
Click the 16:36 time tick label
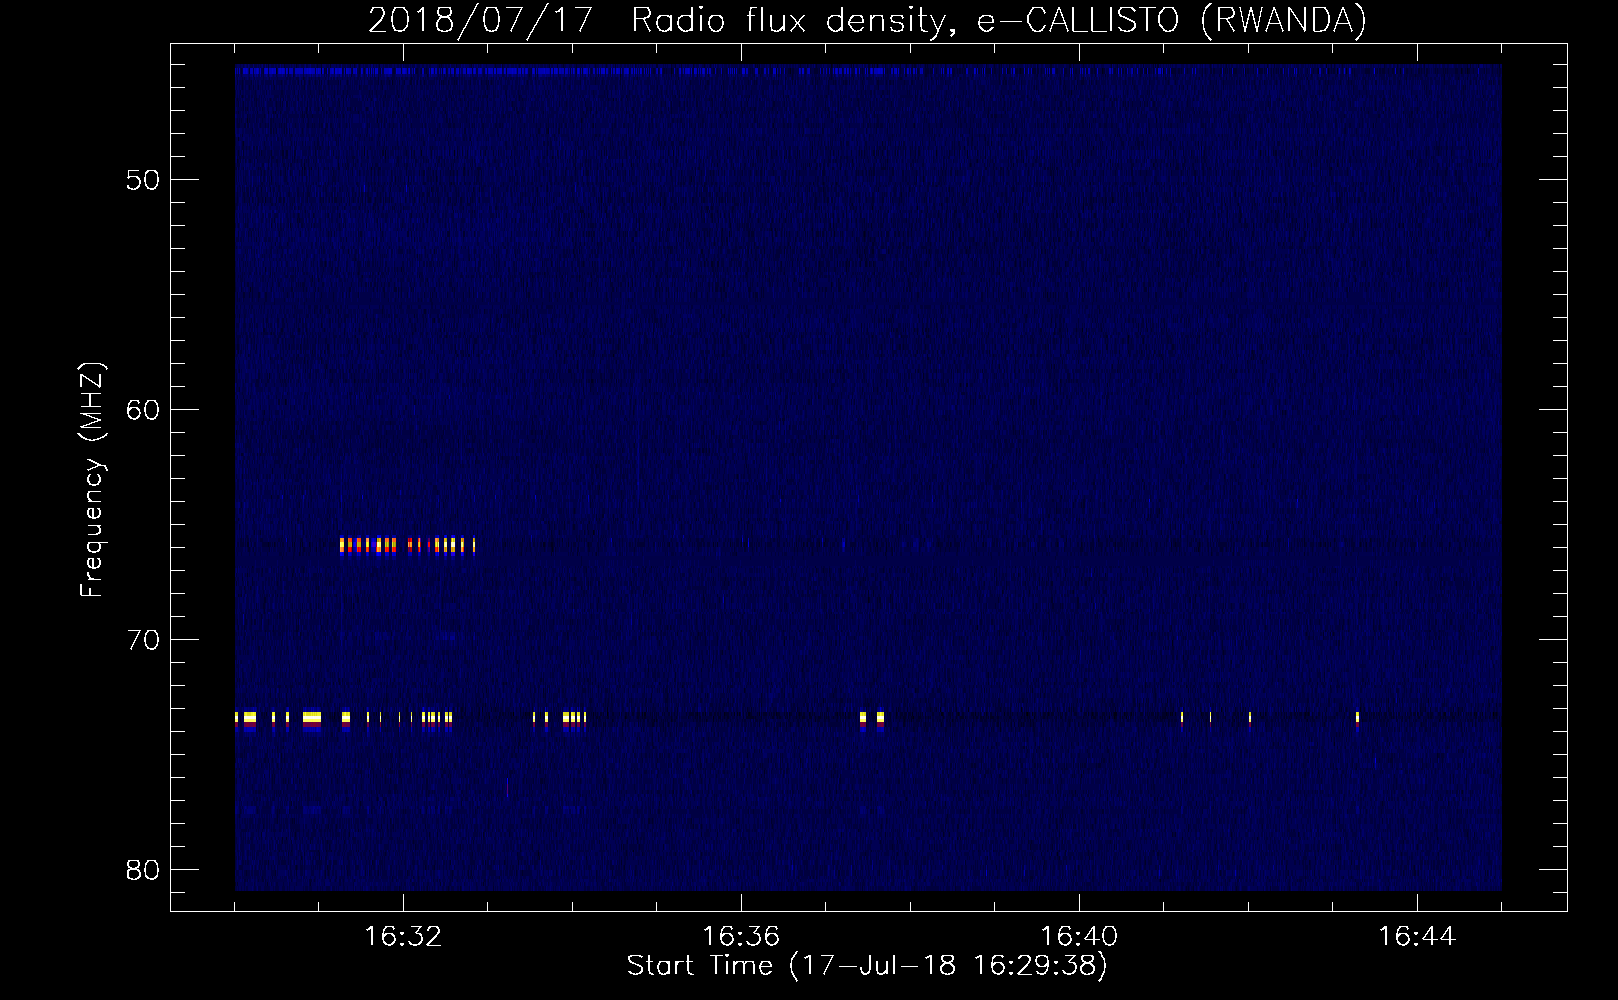[x=741, y=937]
